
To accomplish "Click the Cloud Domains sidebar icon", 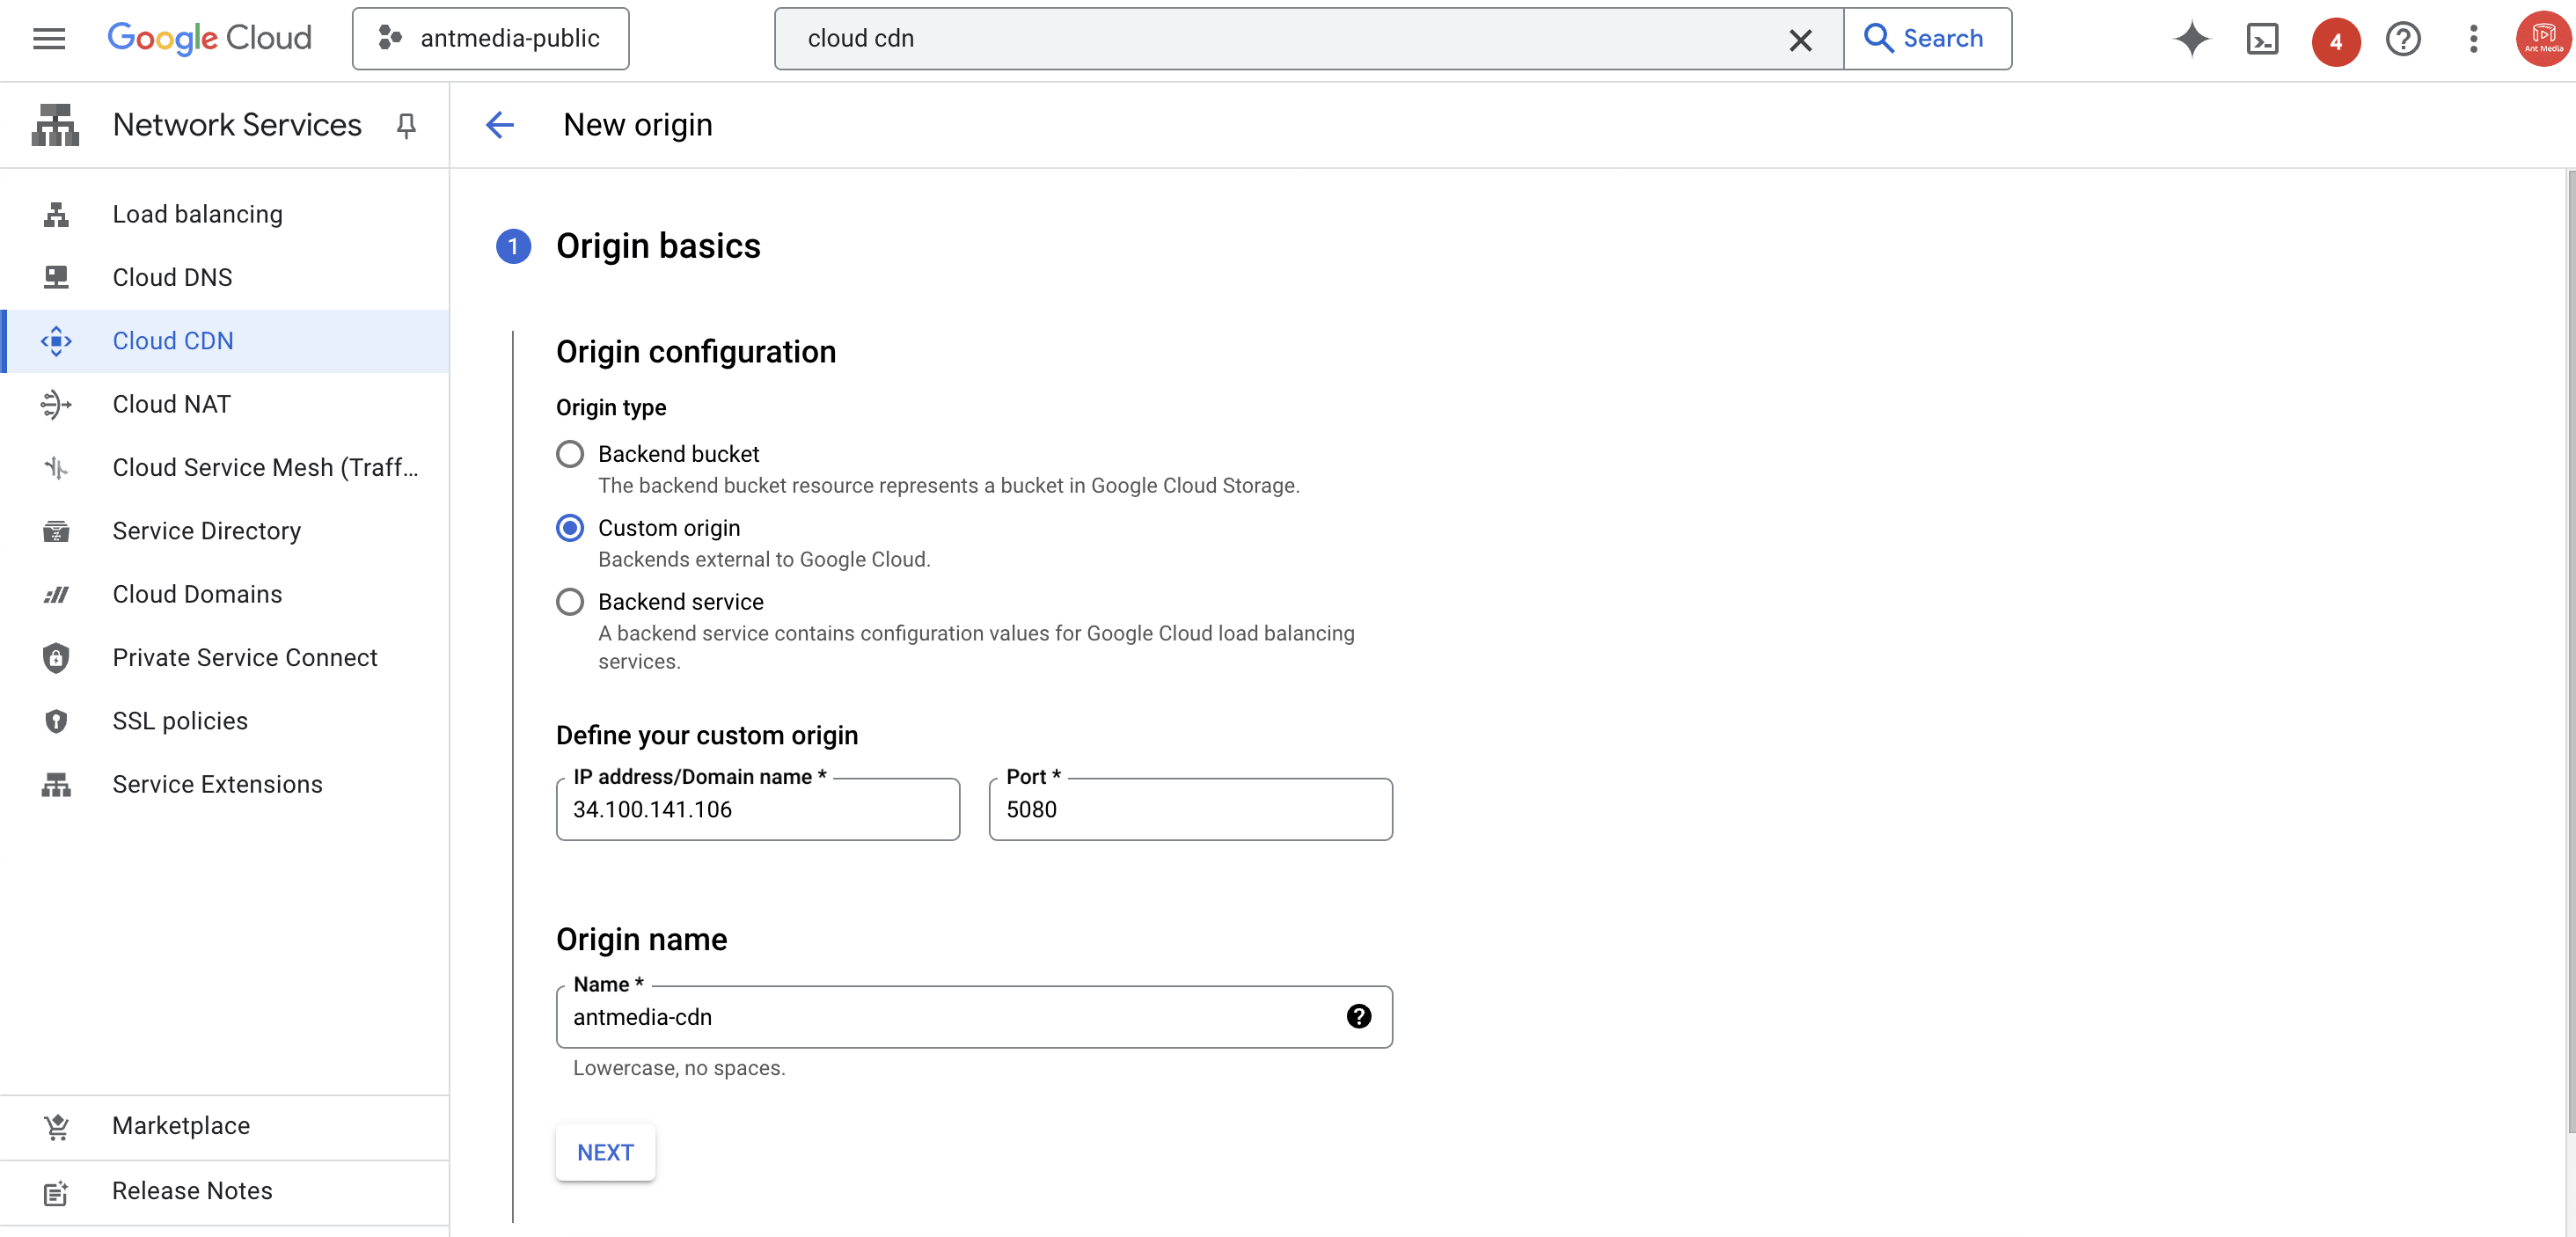I will coord(56,594).
